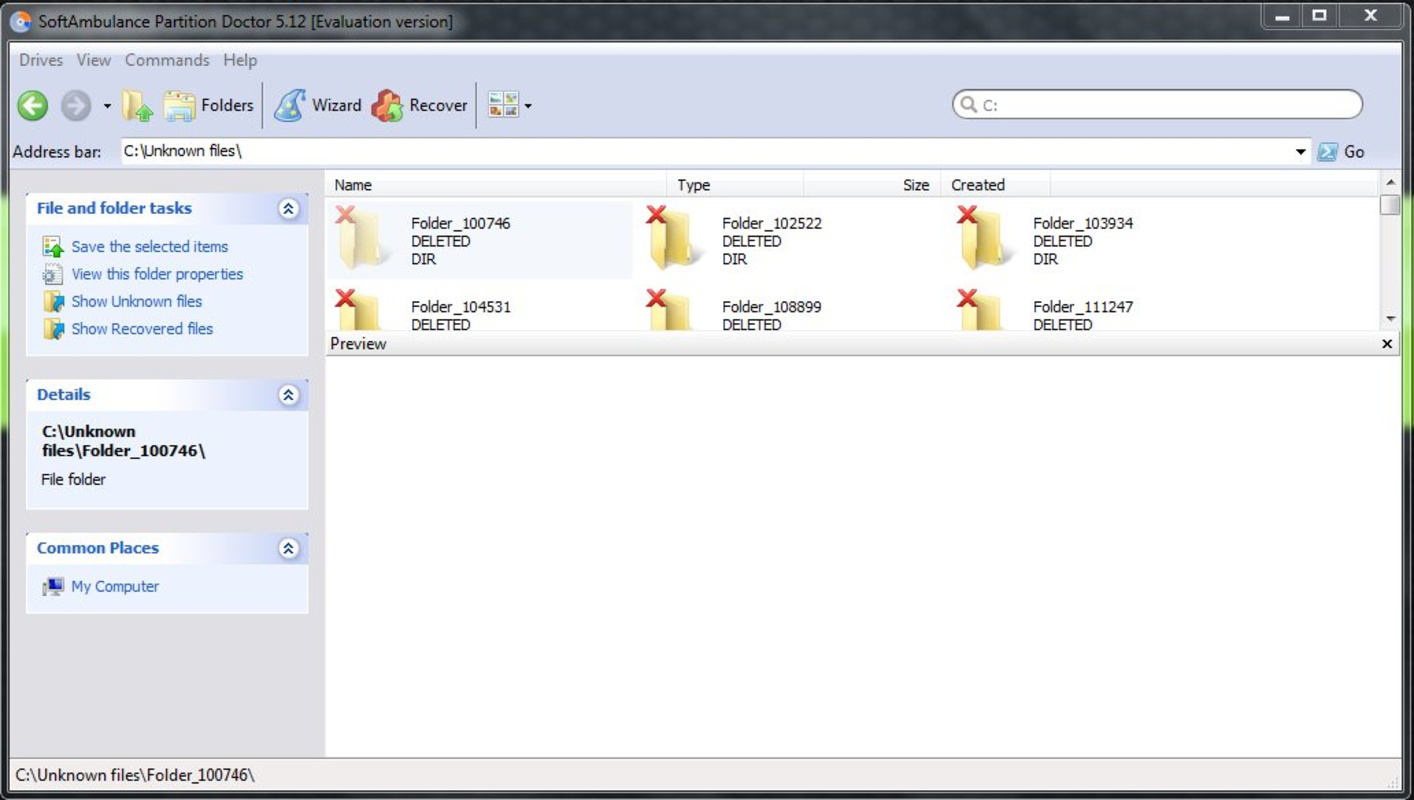Open the Drives menu
The width and height of the screenshot is (1414, 800).
[41, 60]
